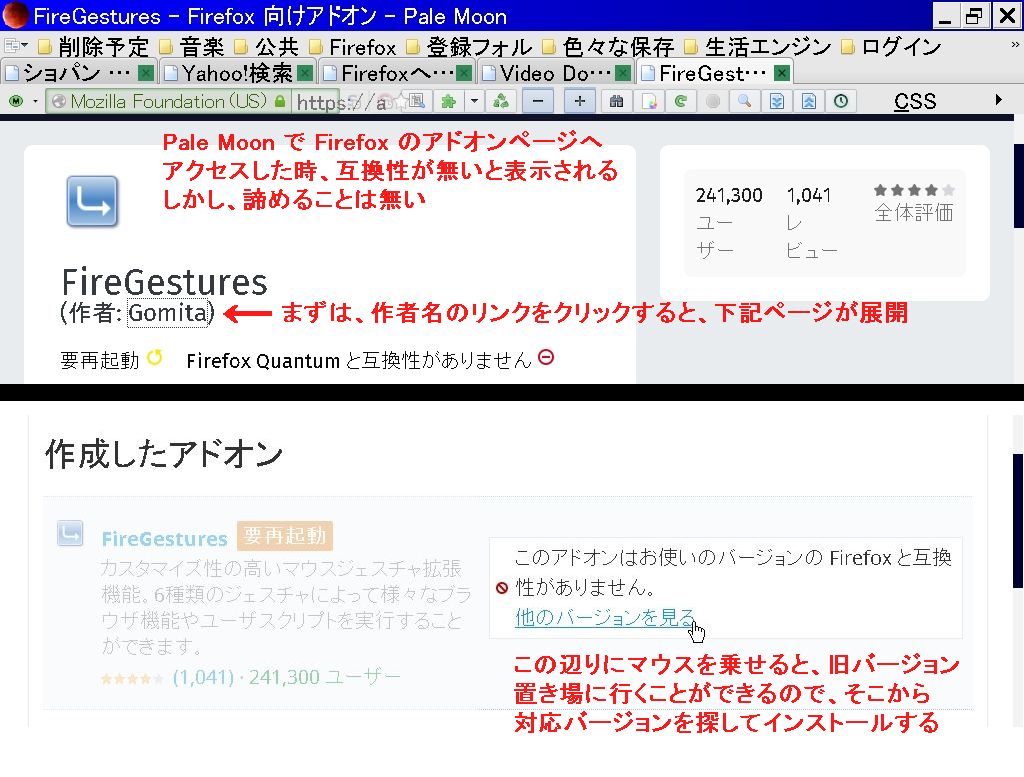Close the Firefoxへ tab

(x=464, y=73)
